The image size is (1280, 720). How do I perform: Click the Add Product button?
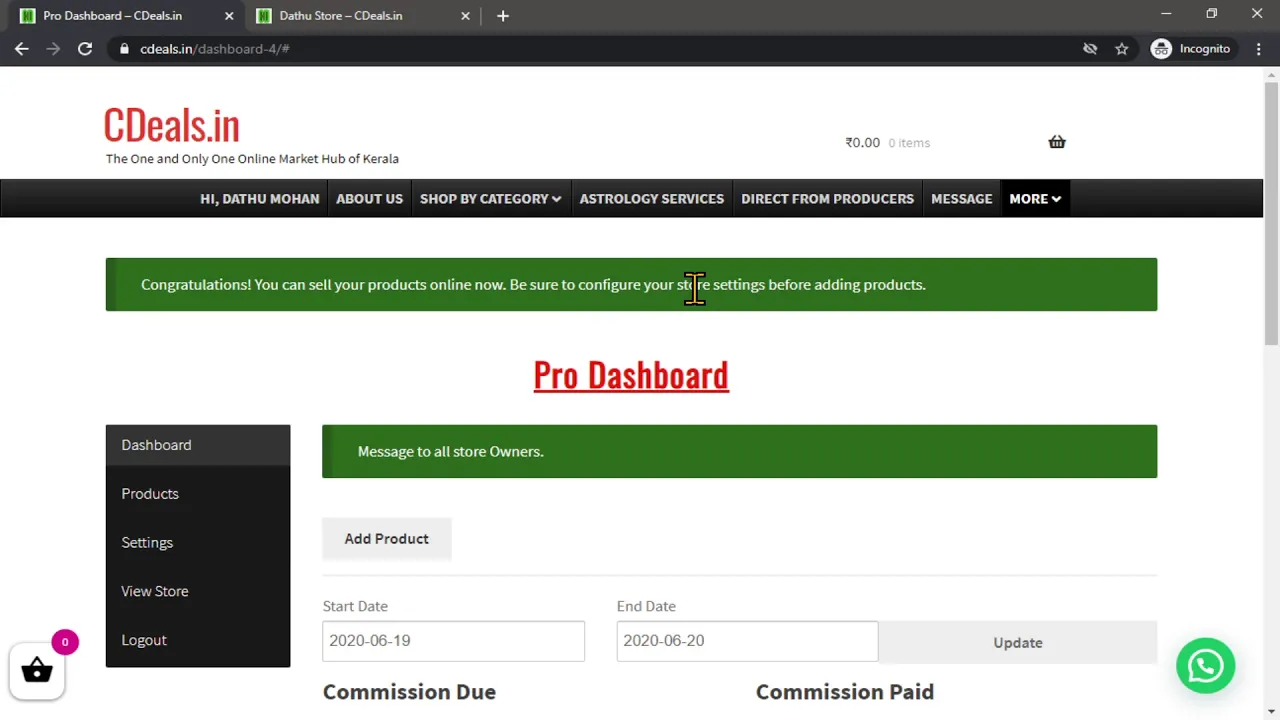[387, 538]
